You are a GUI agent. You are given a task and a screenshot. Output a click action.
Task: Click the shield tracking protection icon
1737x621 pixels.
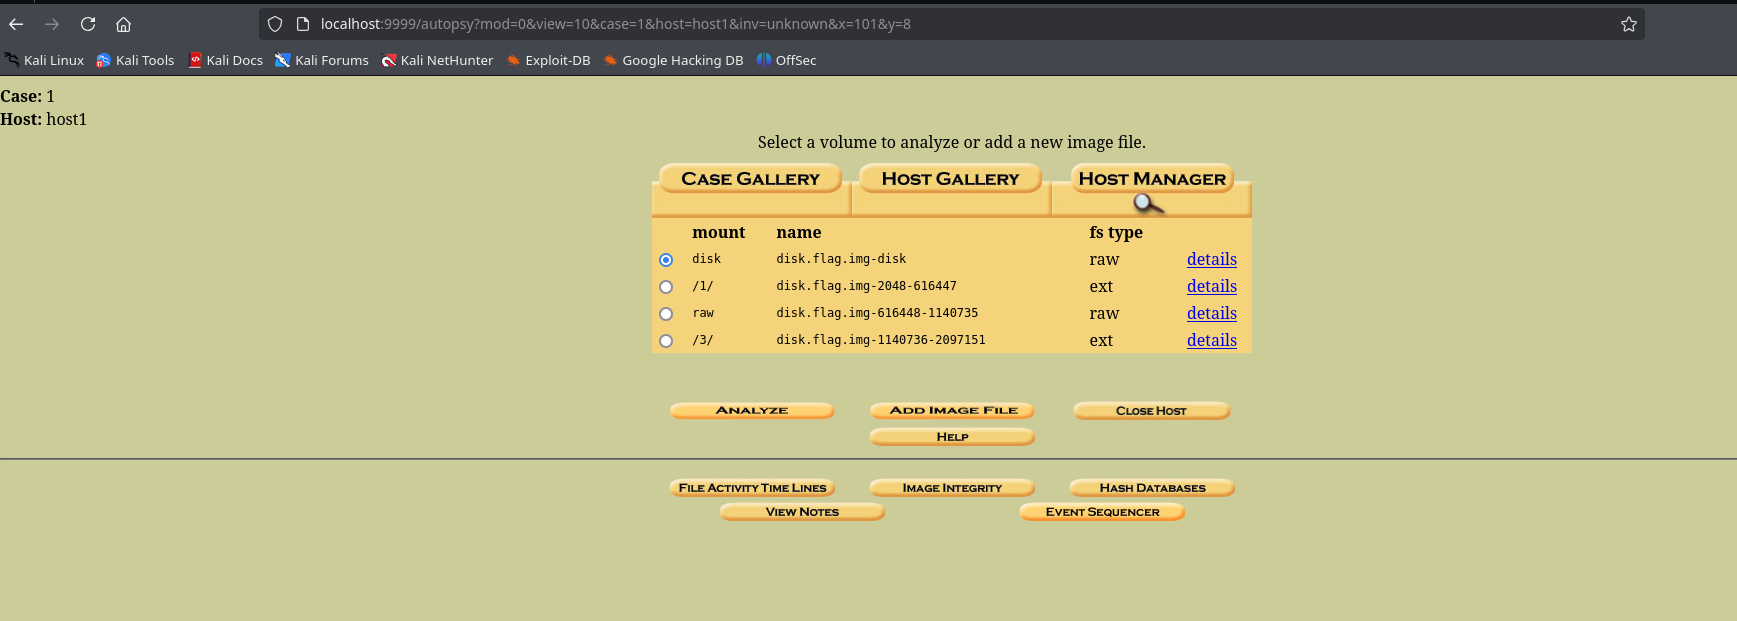(x=275, y=24)
